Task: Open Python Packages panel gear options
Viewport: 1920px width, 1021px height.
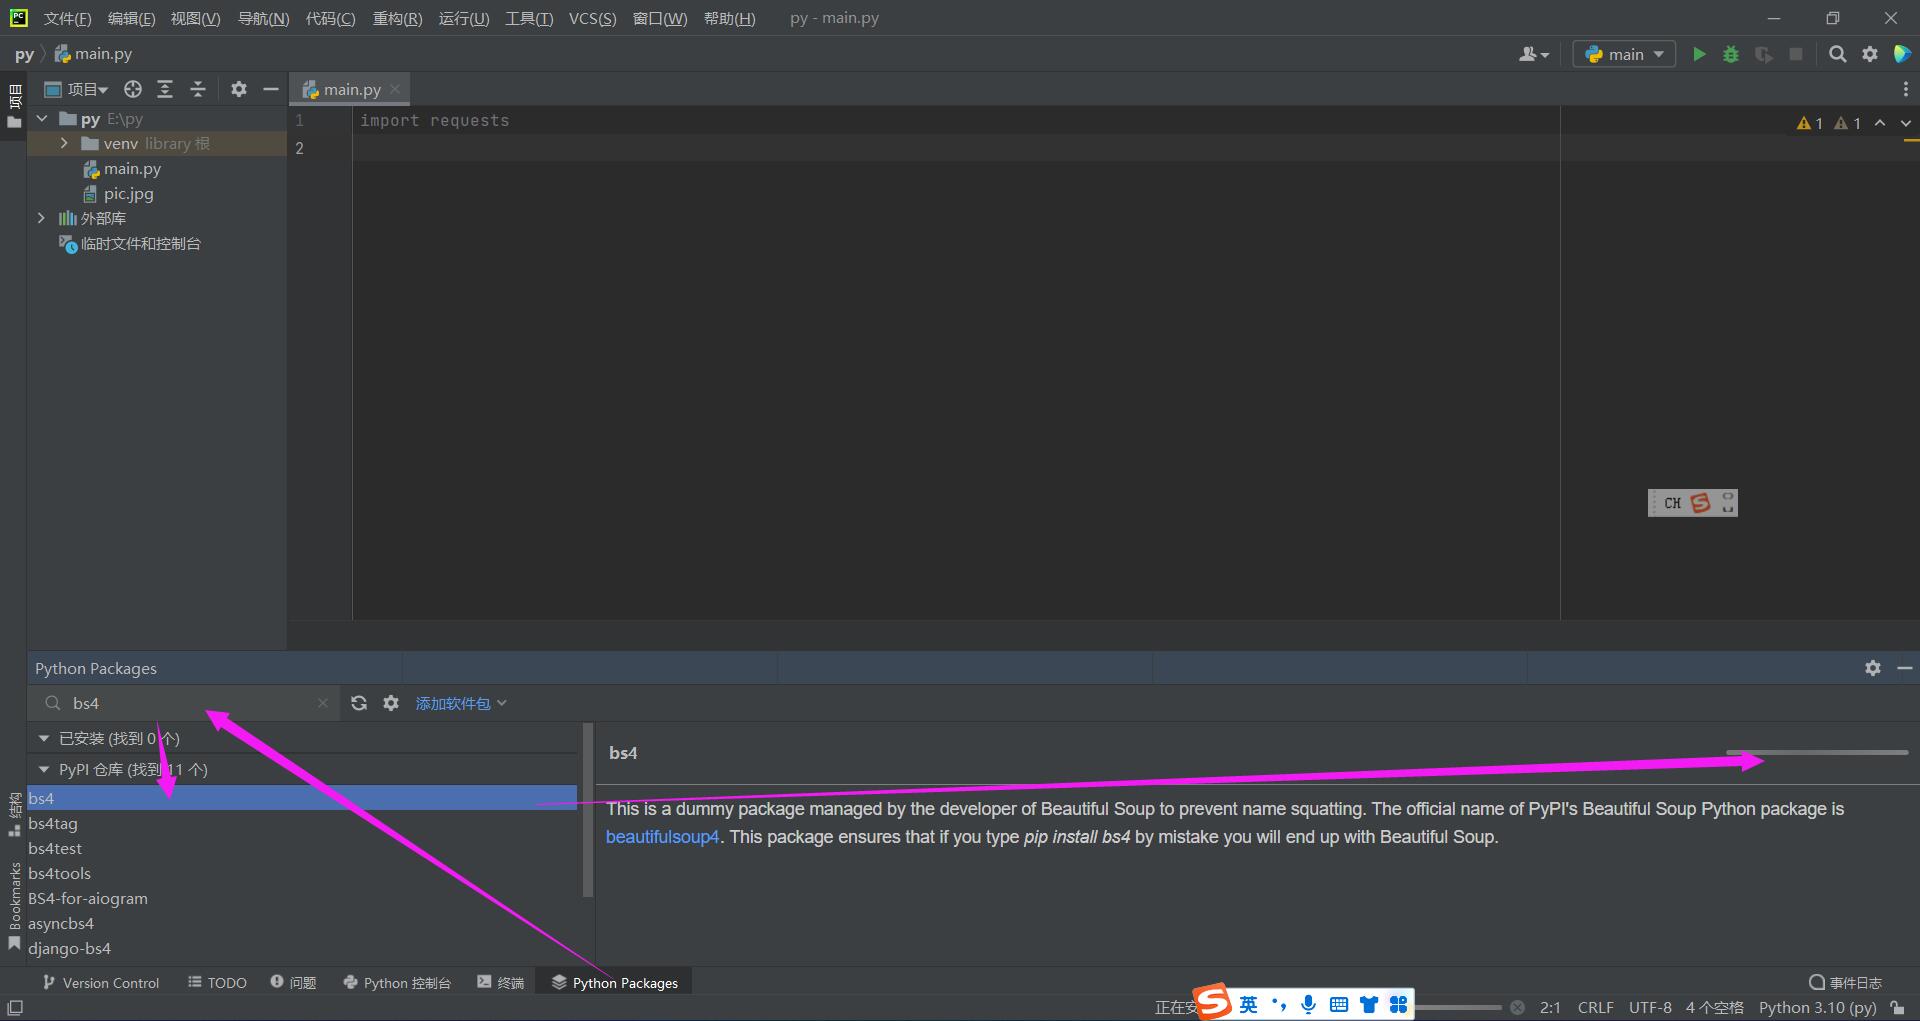Action: click(1873, 668)
